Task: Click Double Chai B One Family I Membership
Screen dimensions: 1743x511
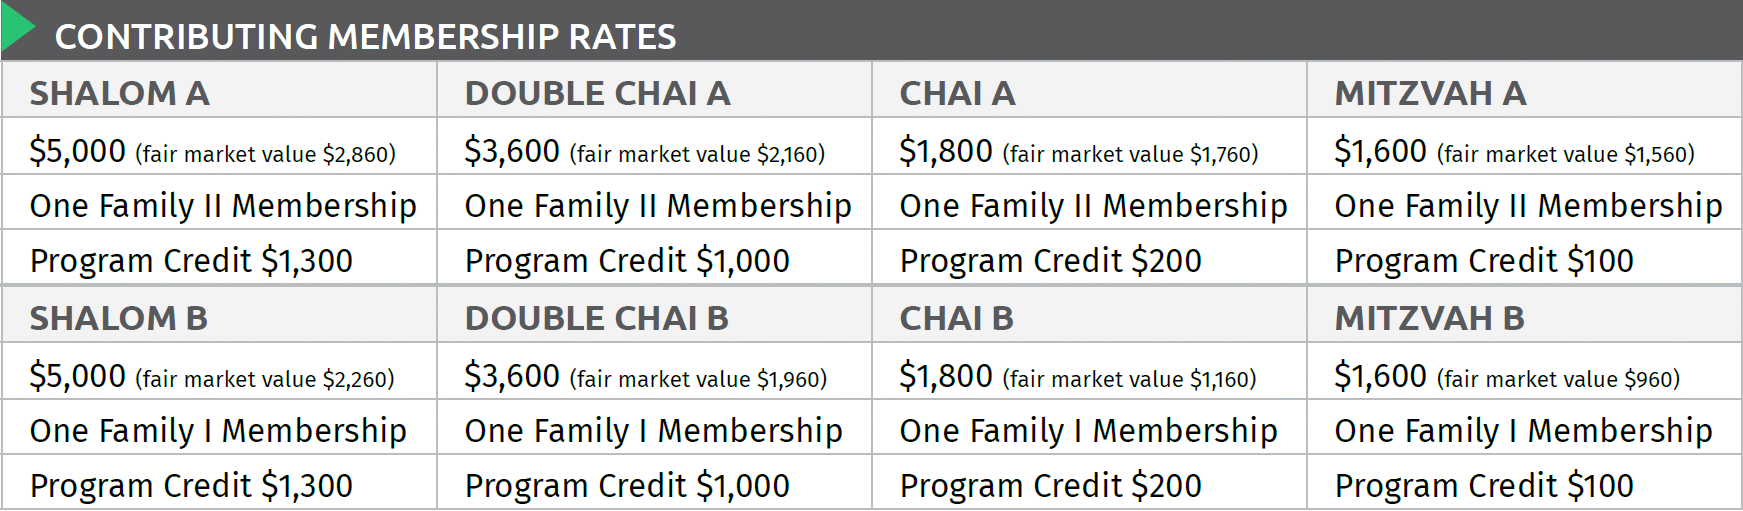Action: [x=653, y=431]
